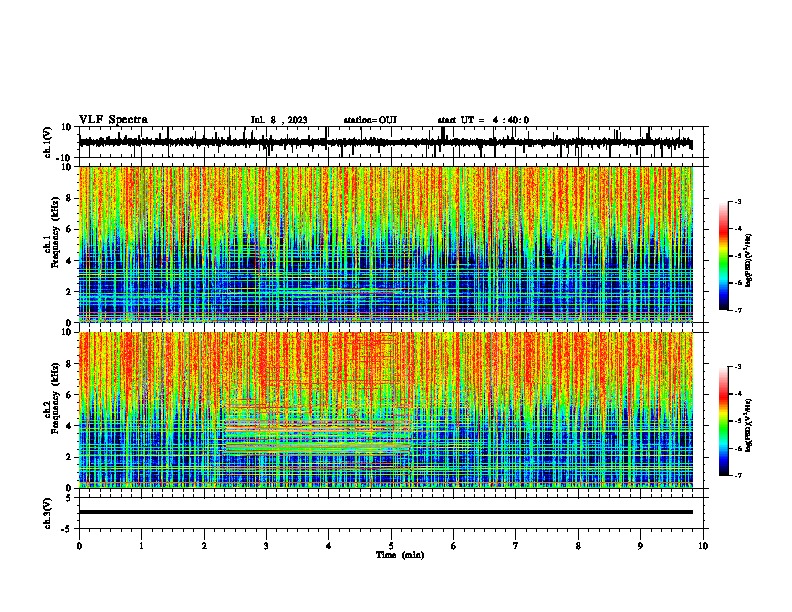Click the time axis tick label "5" under ch.3
Image resolution: width=792 pixels, height=612 pixels.
(391, 546)
